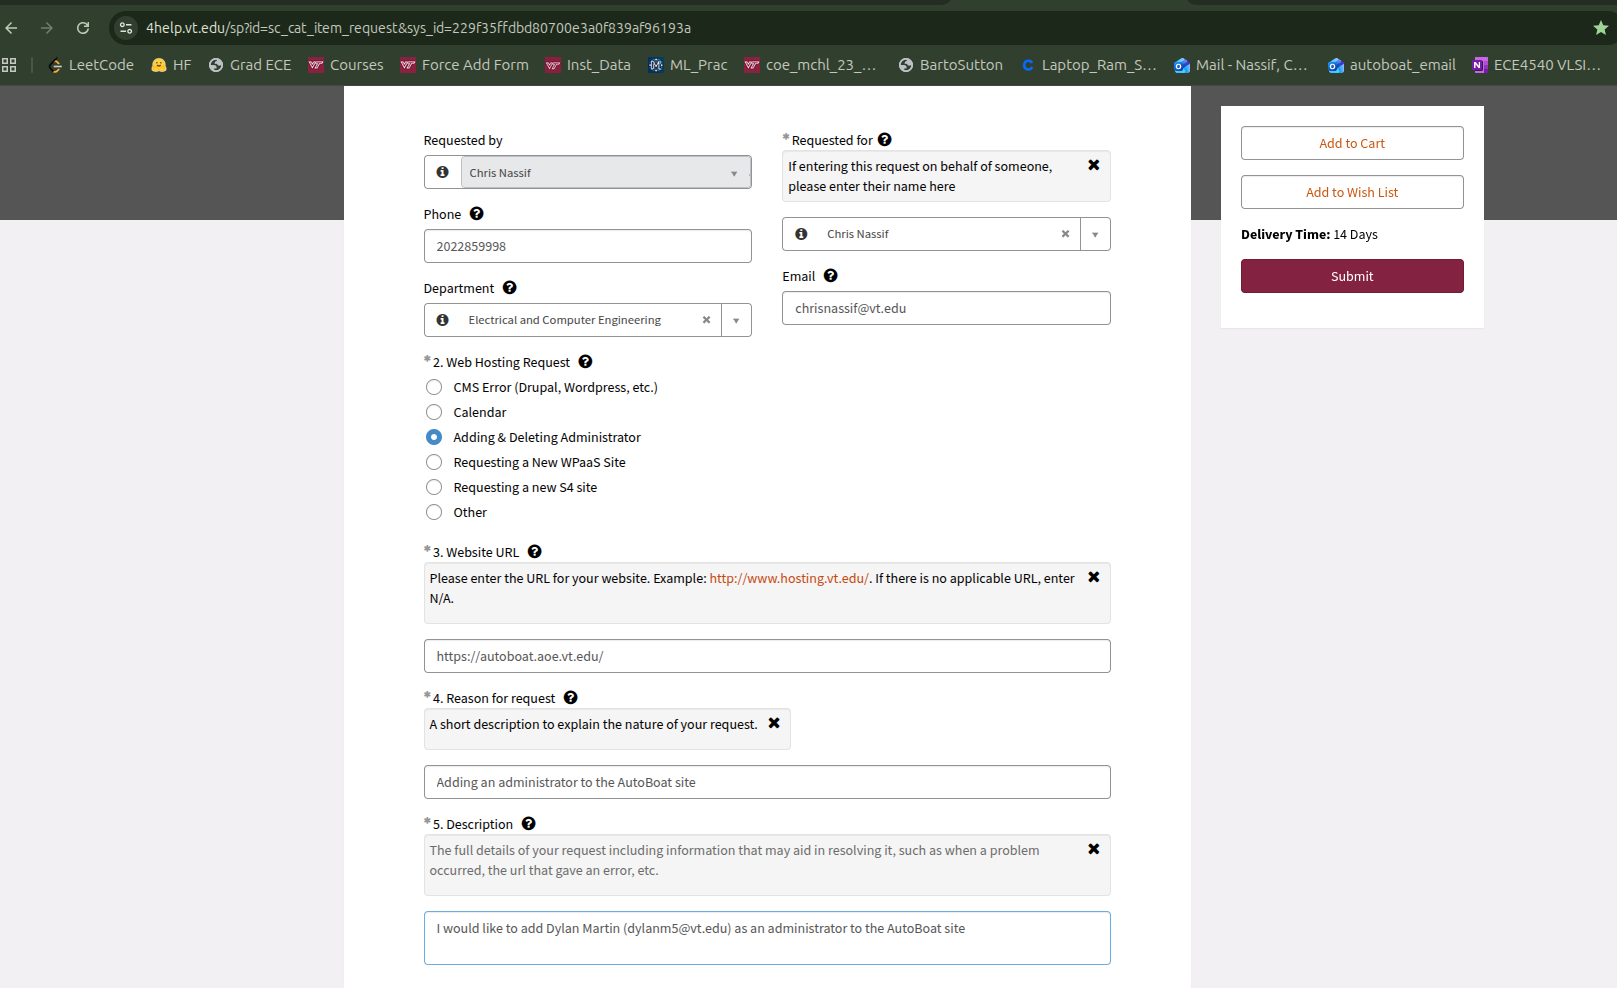
Task: Open the Force Add Form bookmark
Action: [x=464, y=65]
